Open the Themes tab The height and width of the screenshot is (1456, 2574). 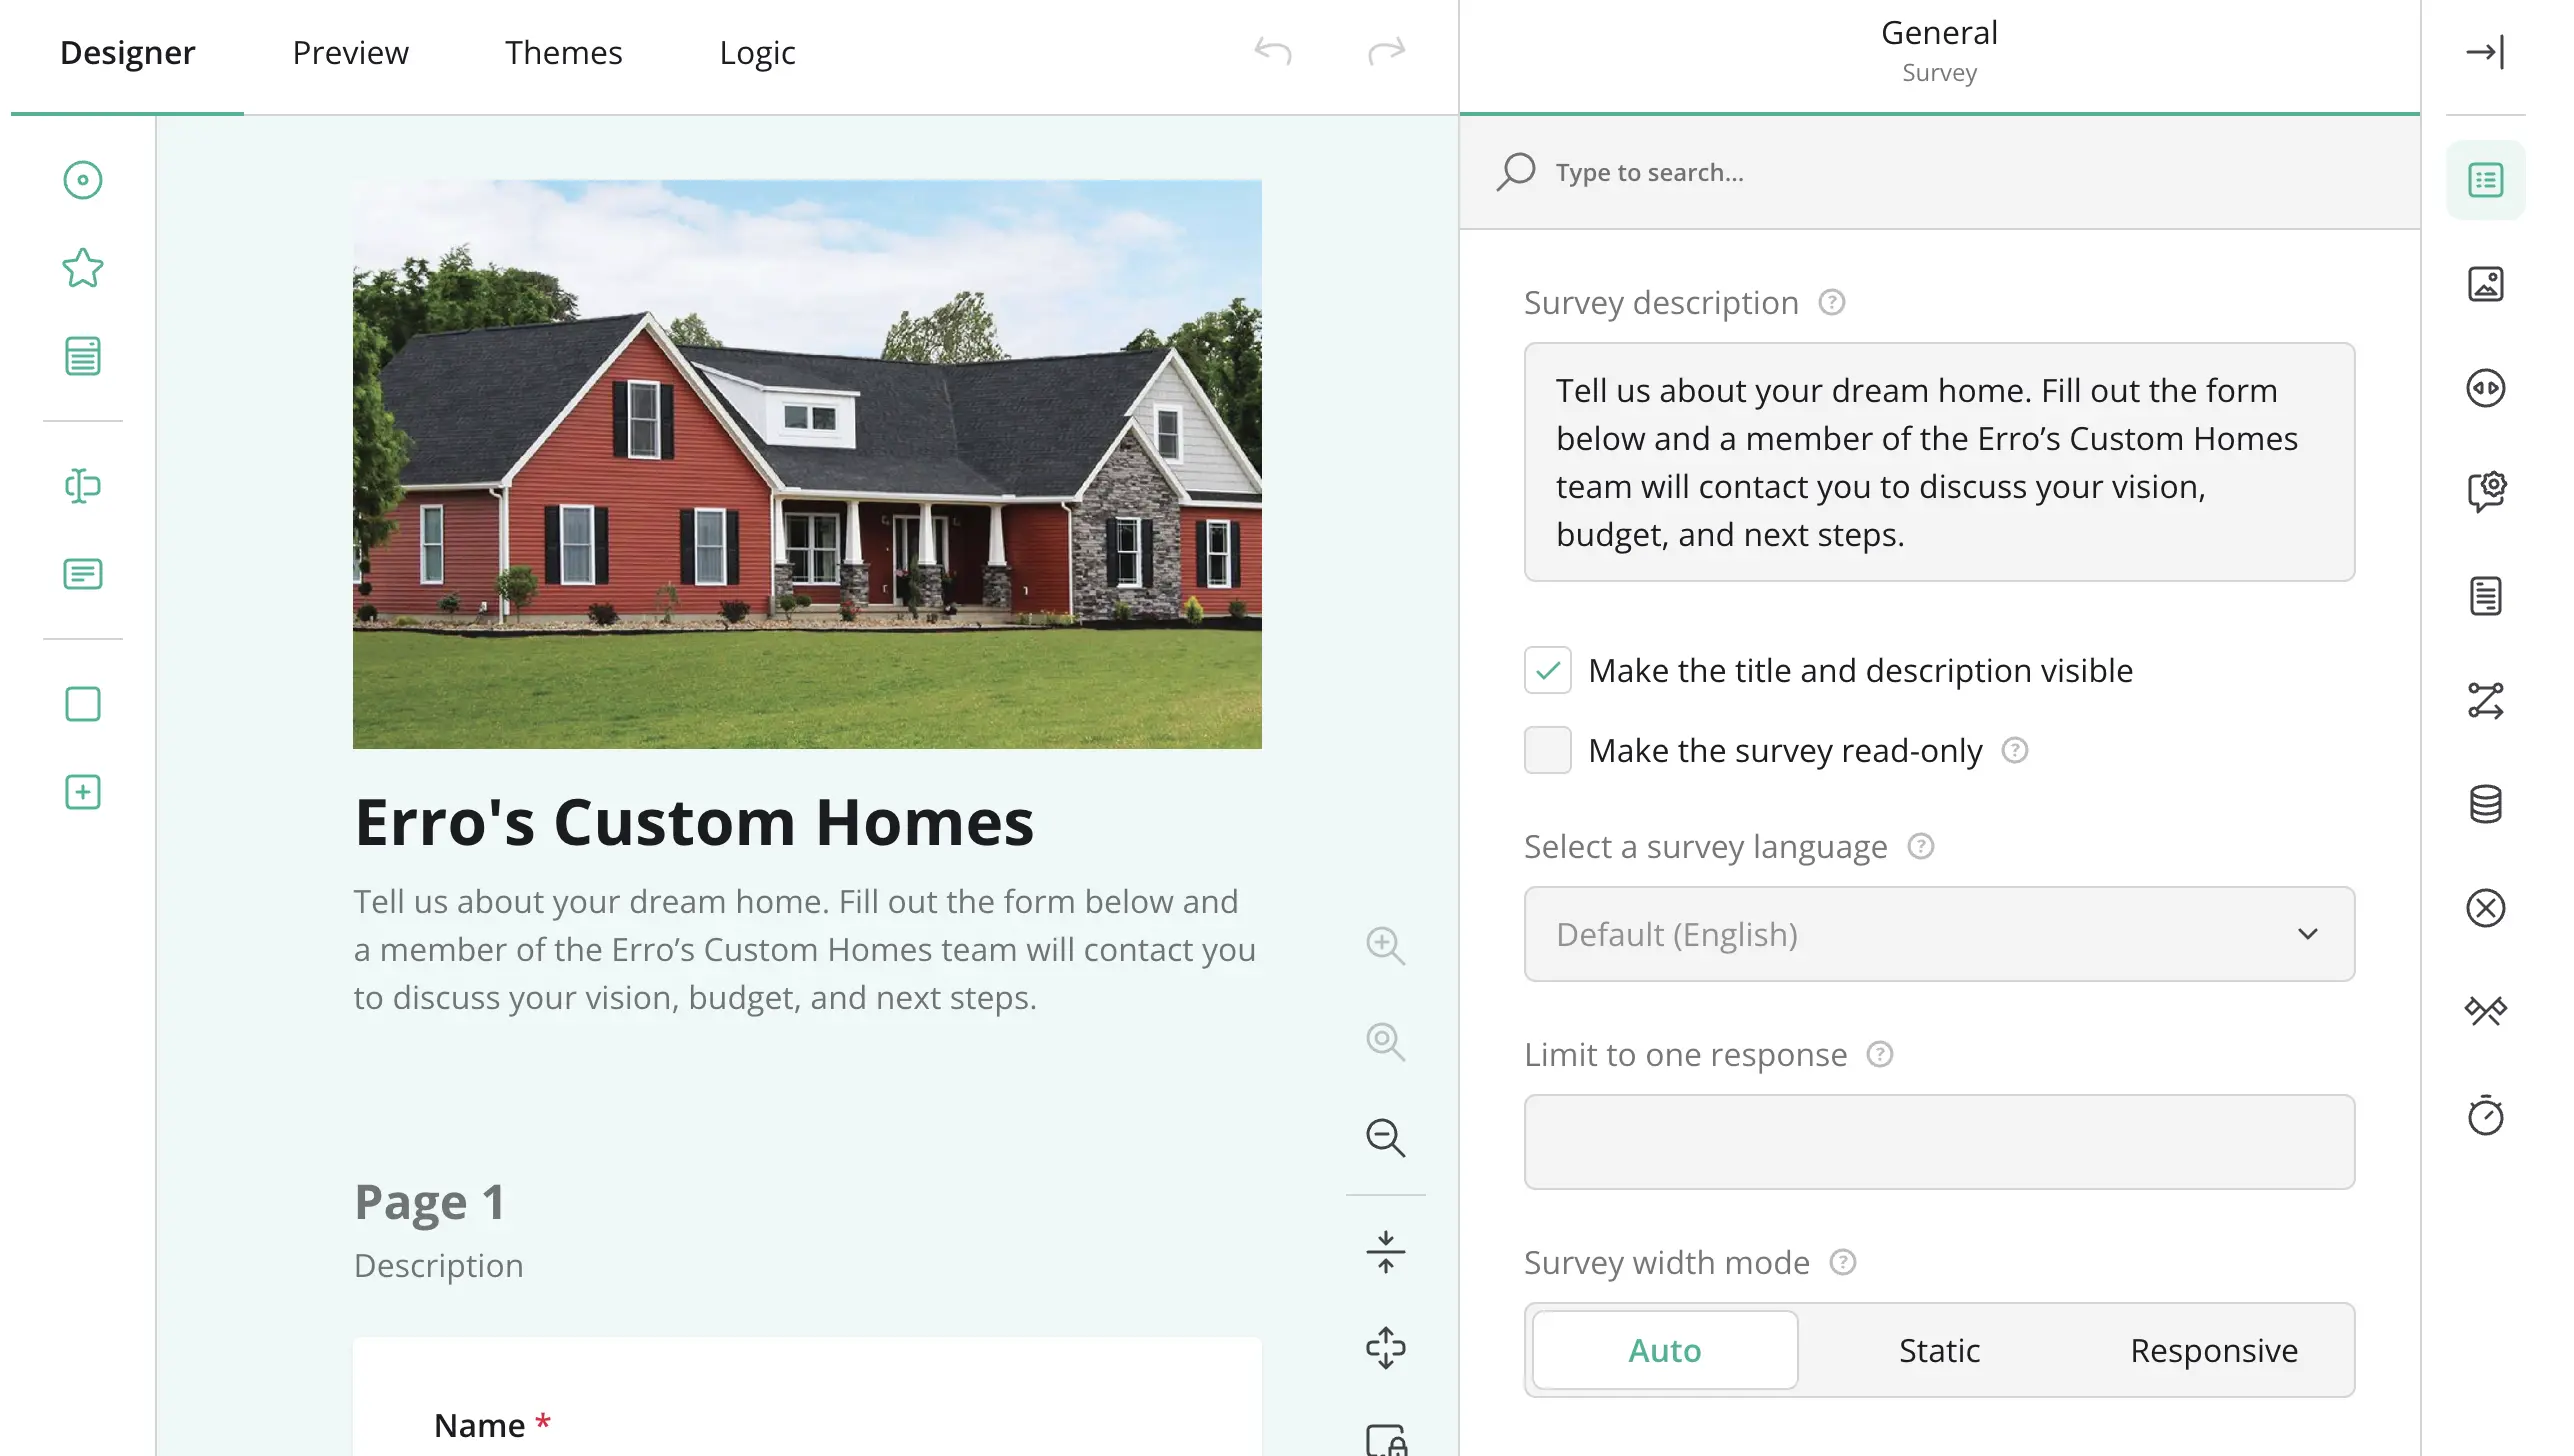(x=563, y=52)
